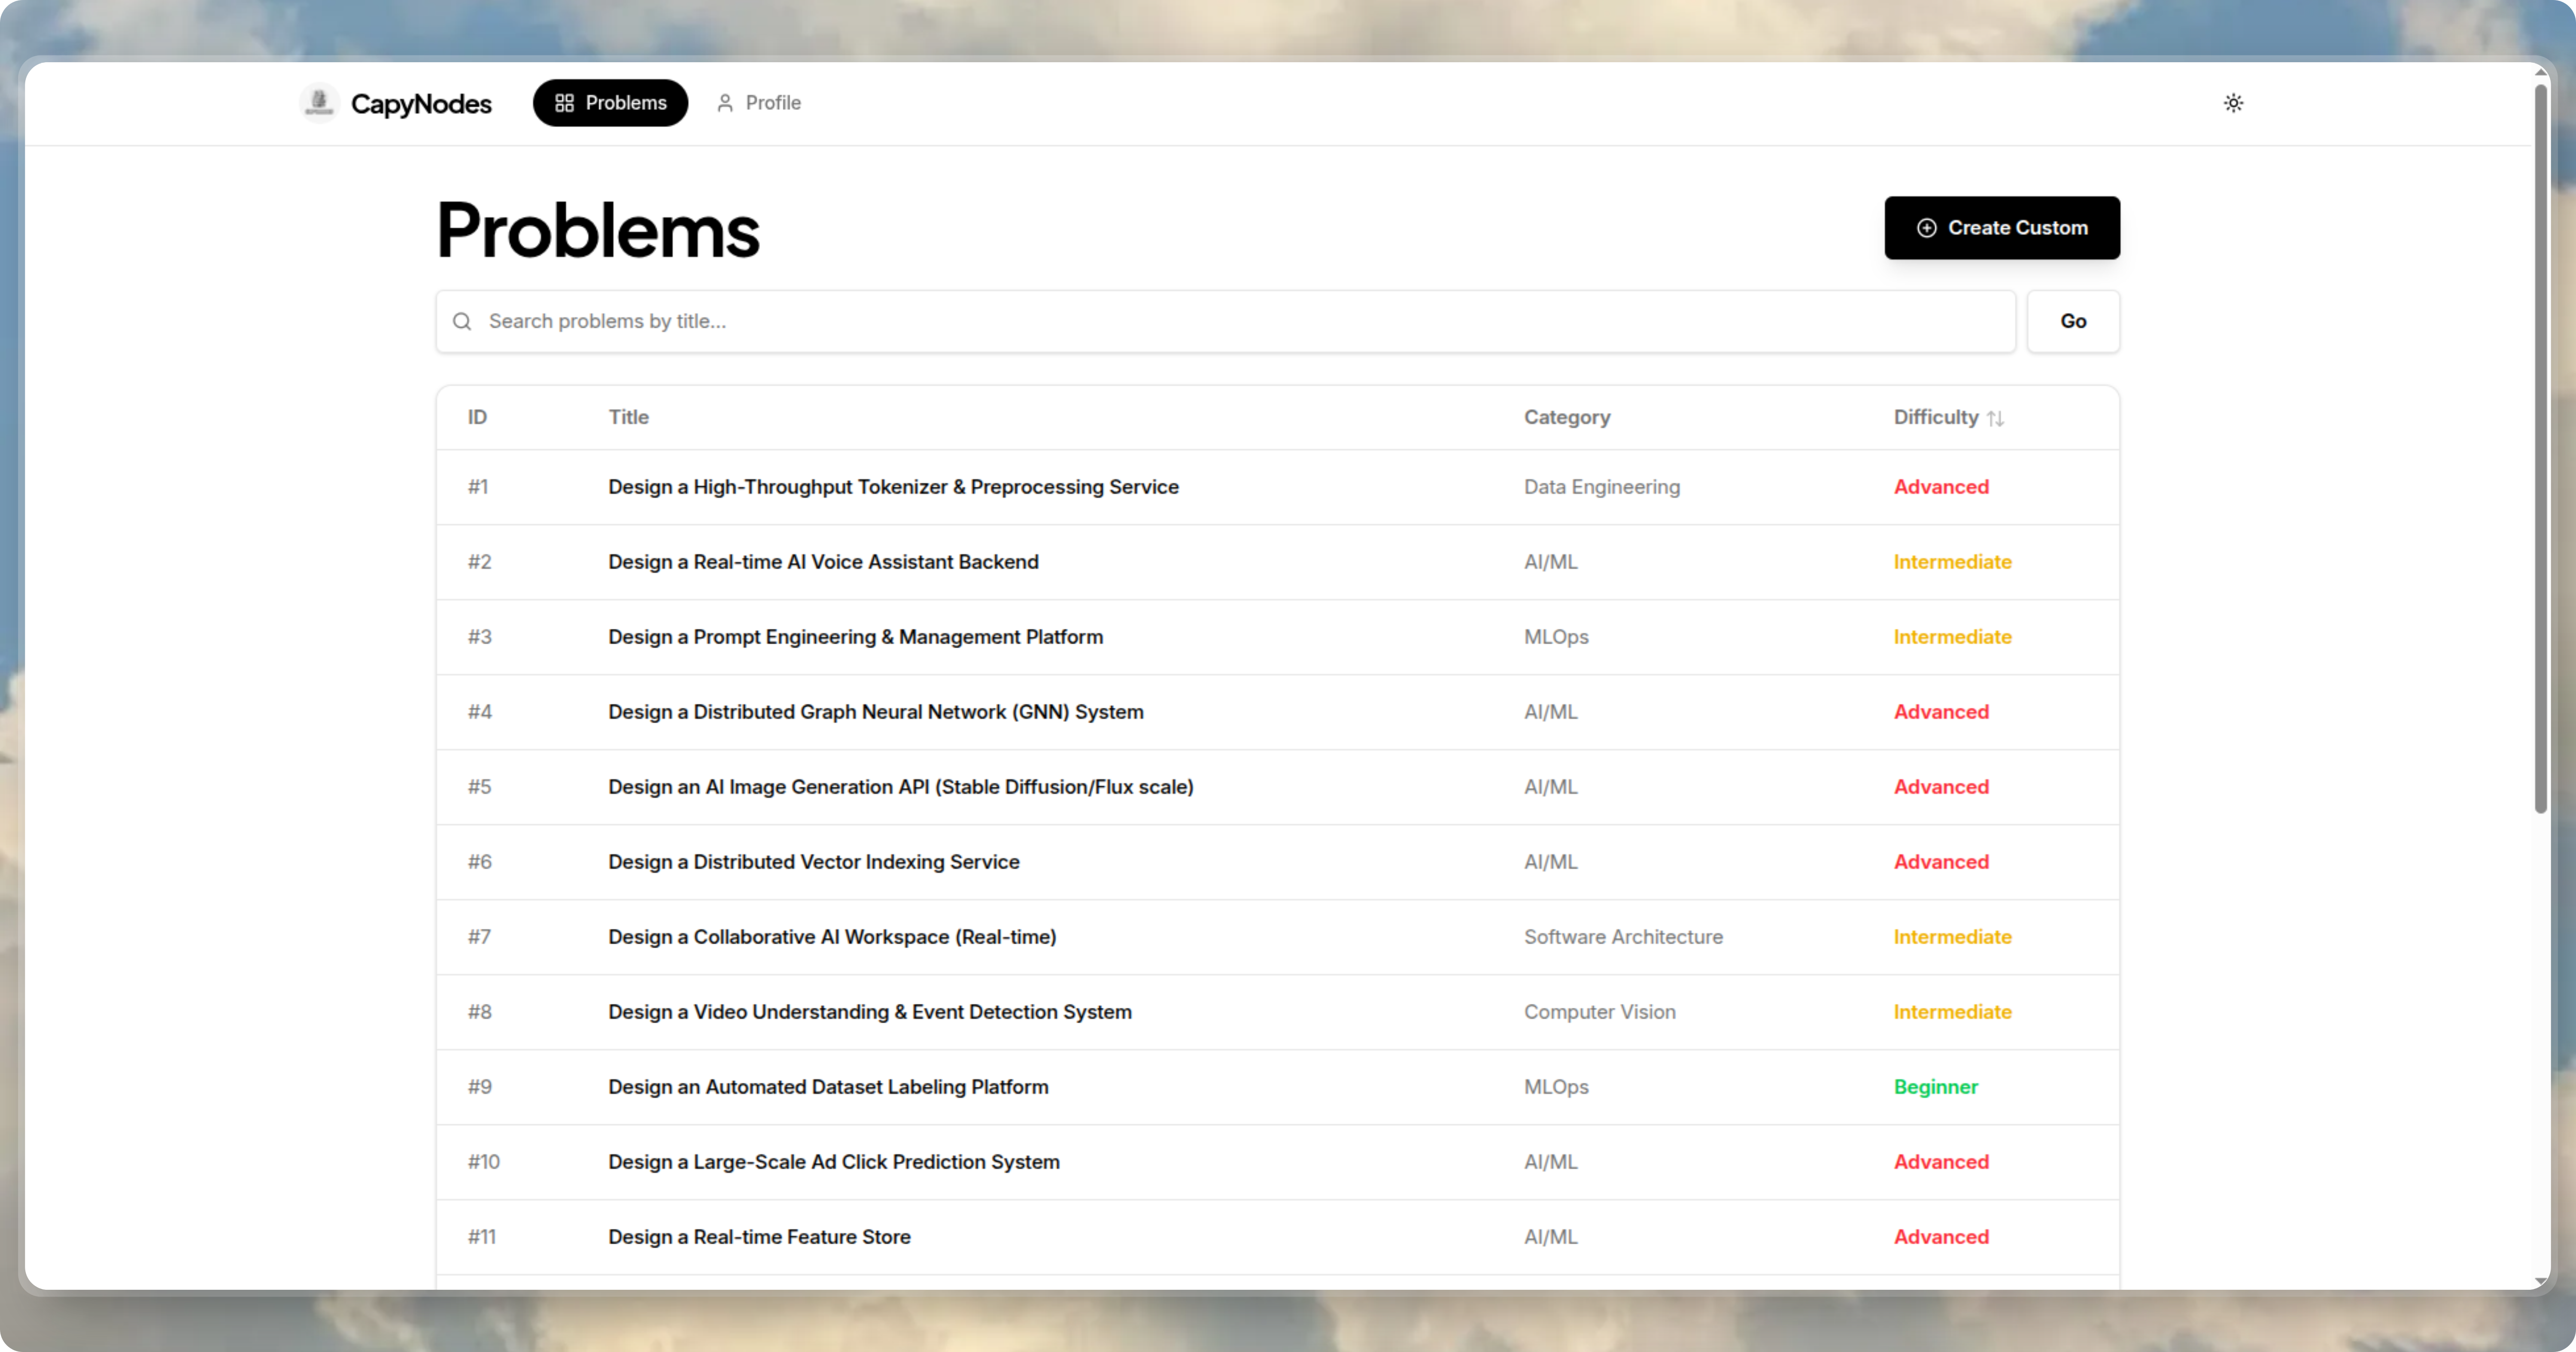Click the up-down sort icon in the table header
Viewport: 2576px width, 1352px height.
point(1996,418)
